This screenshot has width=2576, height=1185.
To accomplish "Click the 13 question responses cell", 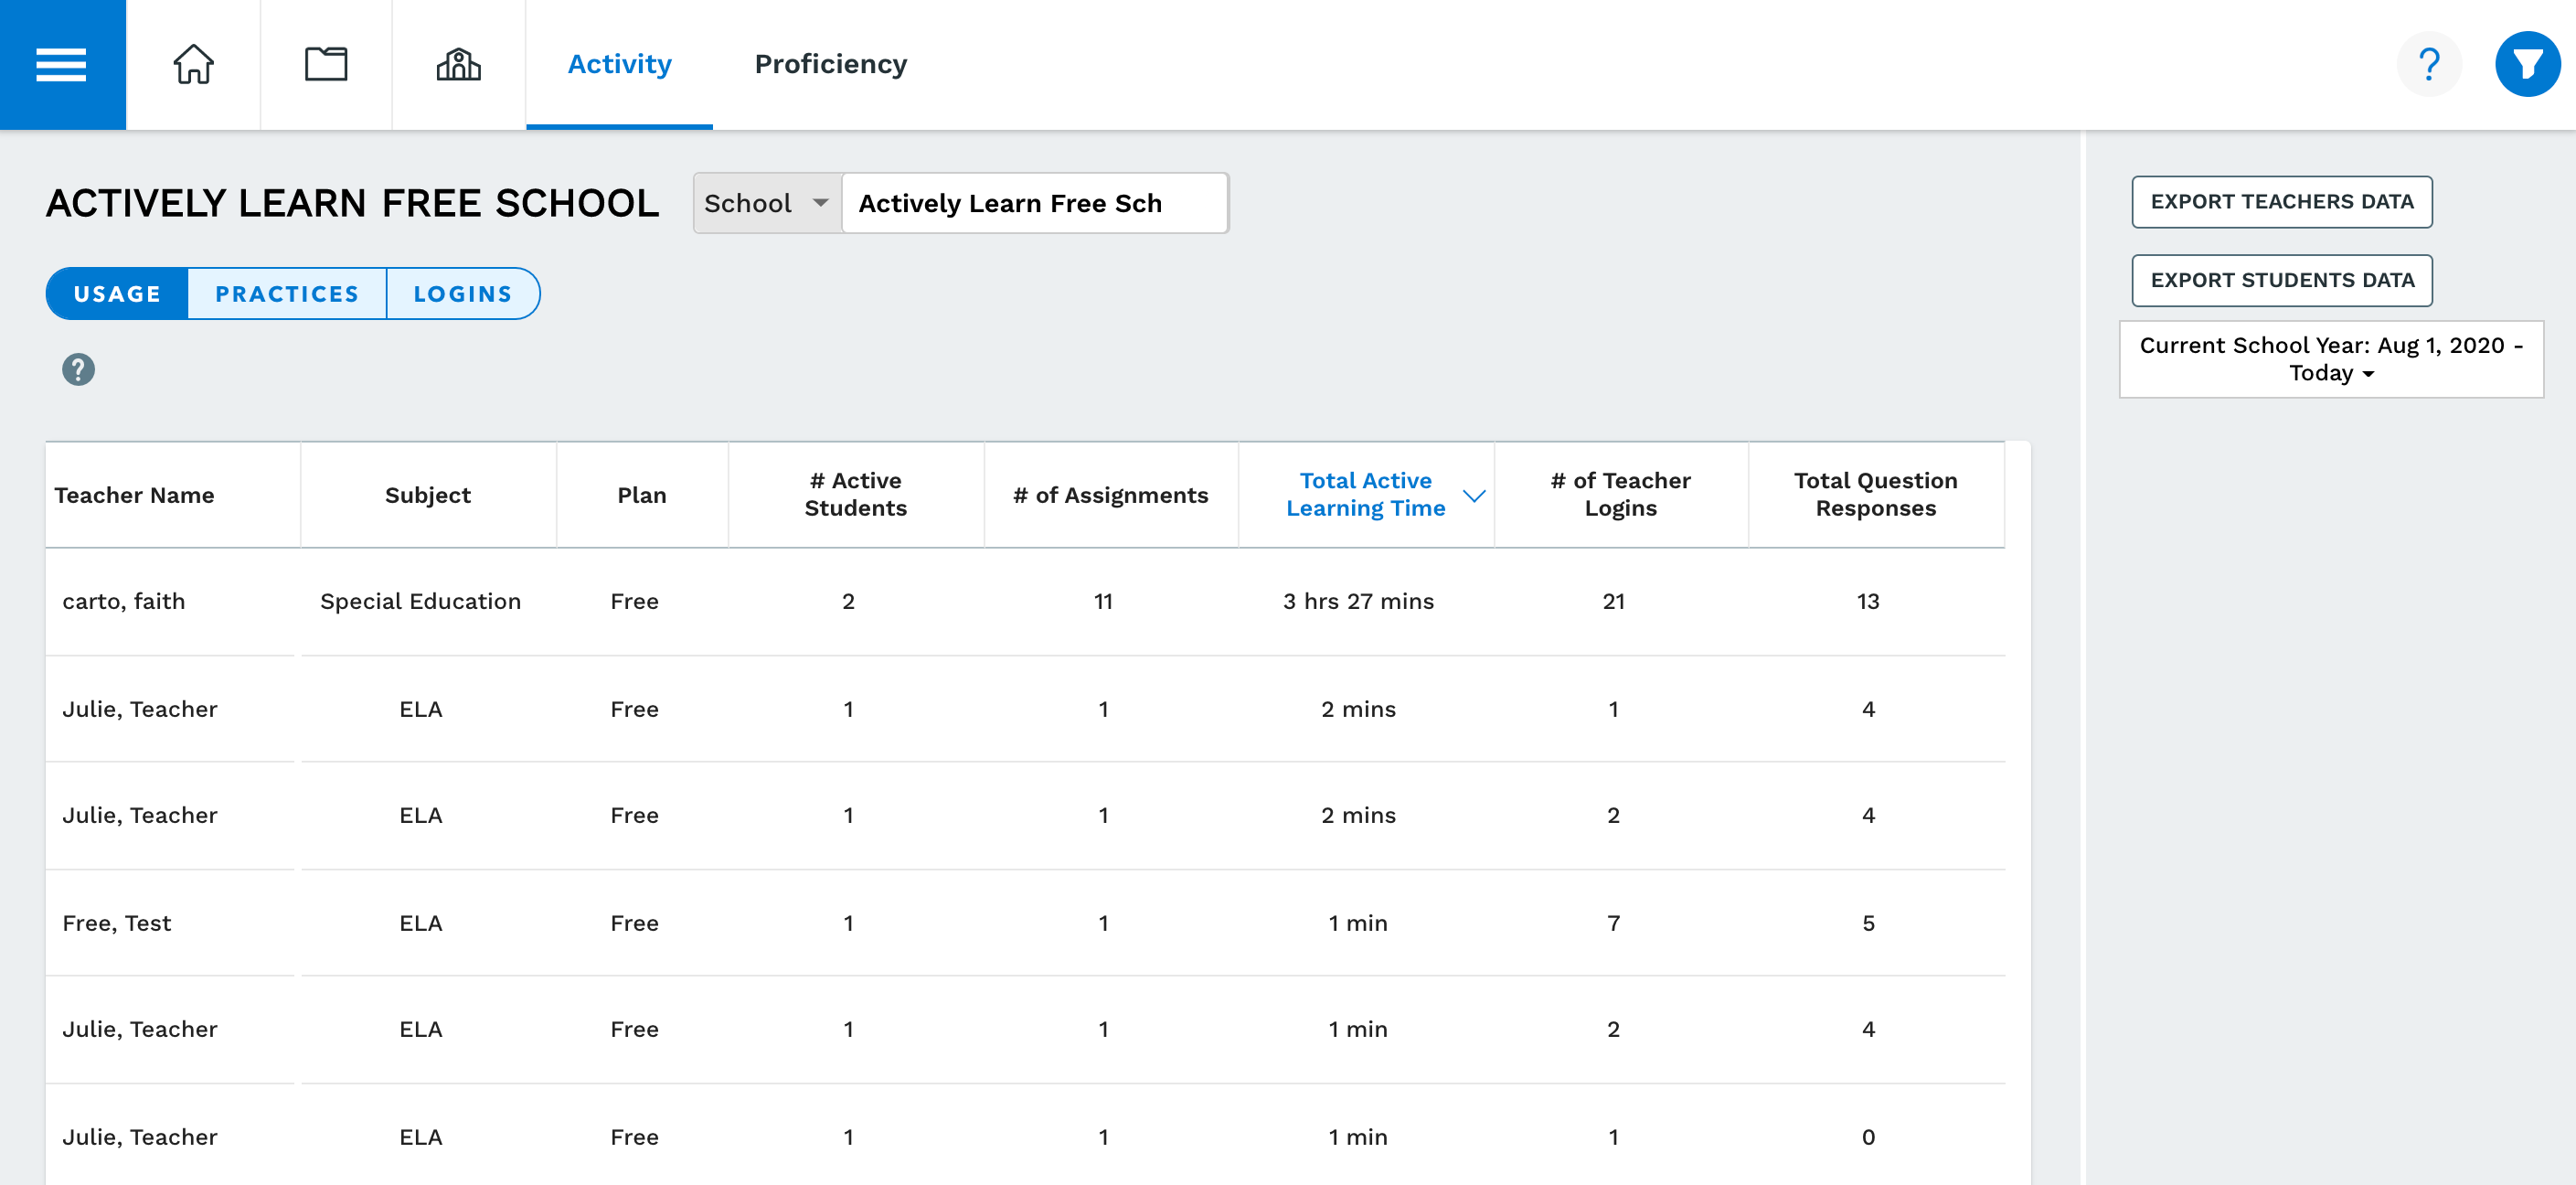I will [x=1869, y=602].
